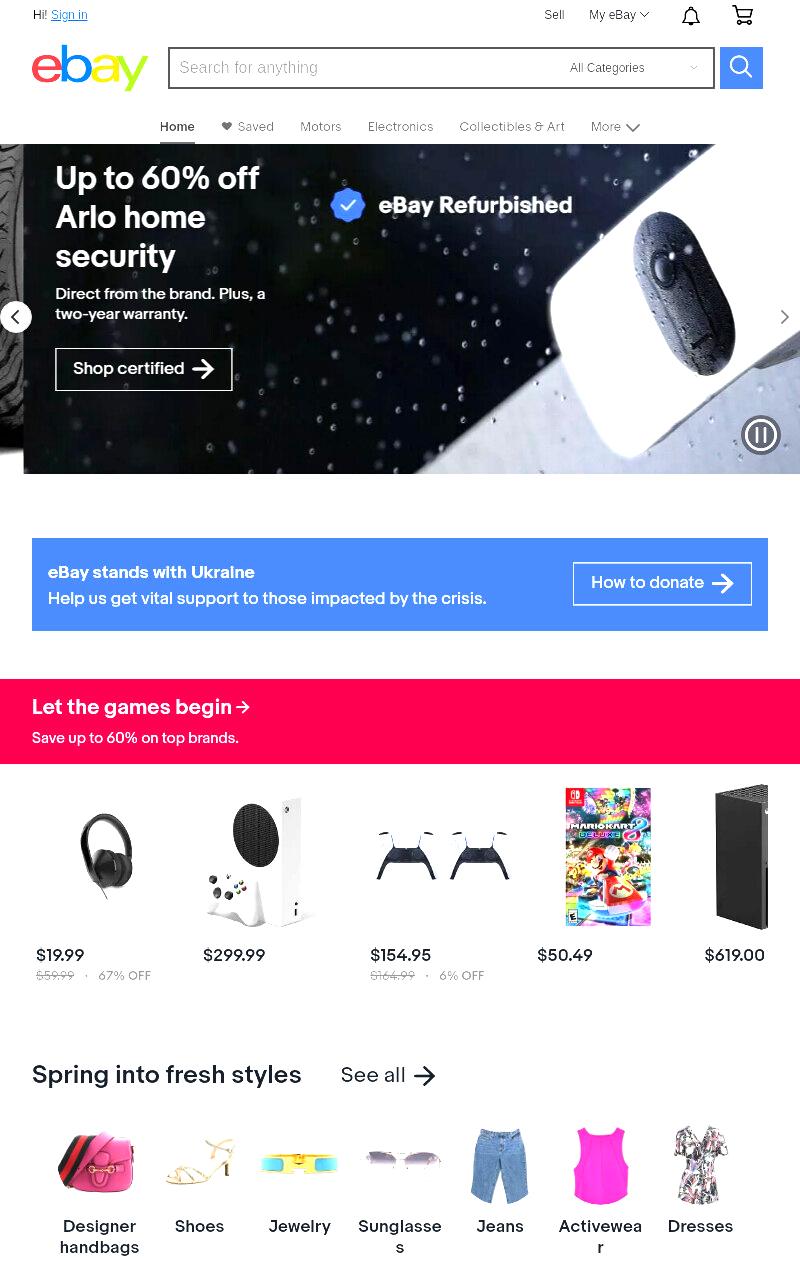Show the previous banner slide

coord(16,317)
